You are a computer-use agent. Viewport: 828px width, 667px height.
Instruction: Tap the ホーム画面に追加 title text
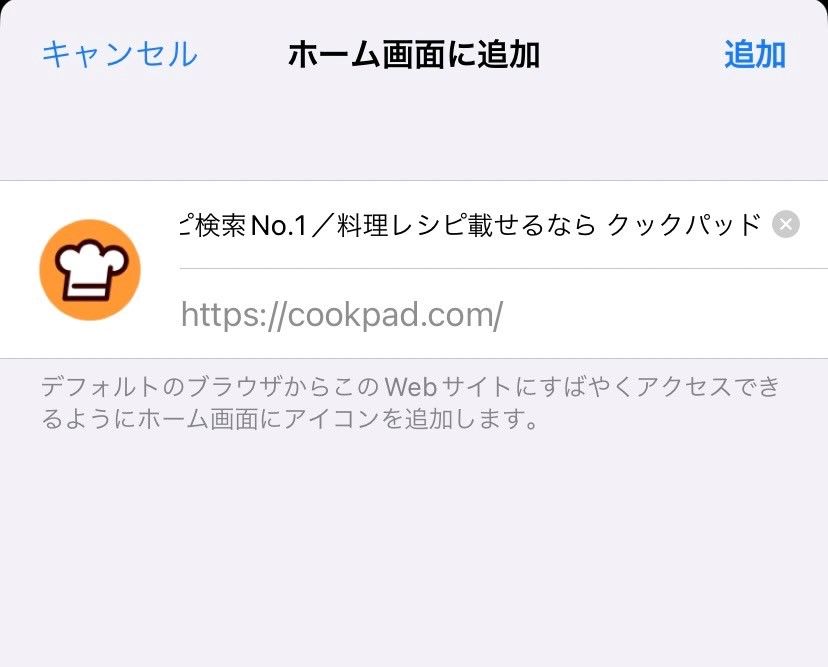point(414,54)
